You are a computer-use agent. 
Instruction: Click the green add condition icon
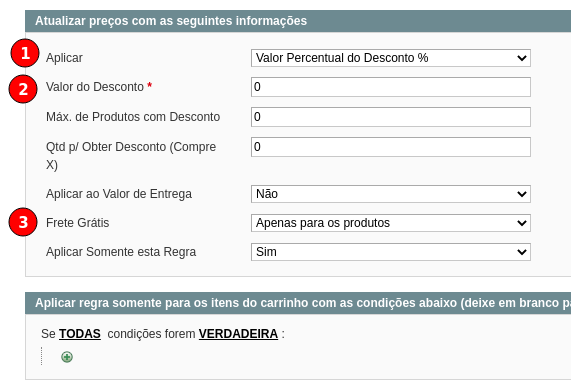click(67, 357)
